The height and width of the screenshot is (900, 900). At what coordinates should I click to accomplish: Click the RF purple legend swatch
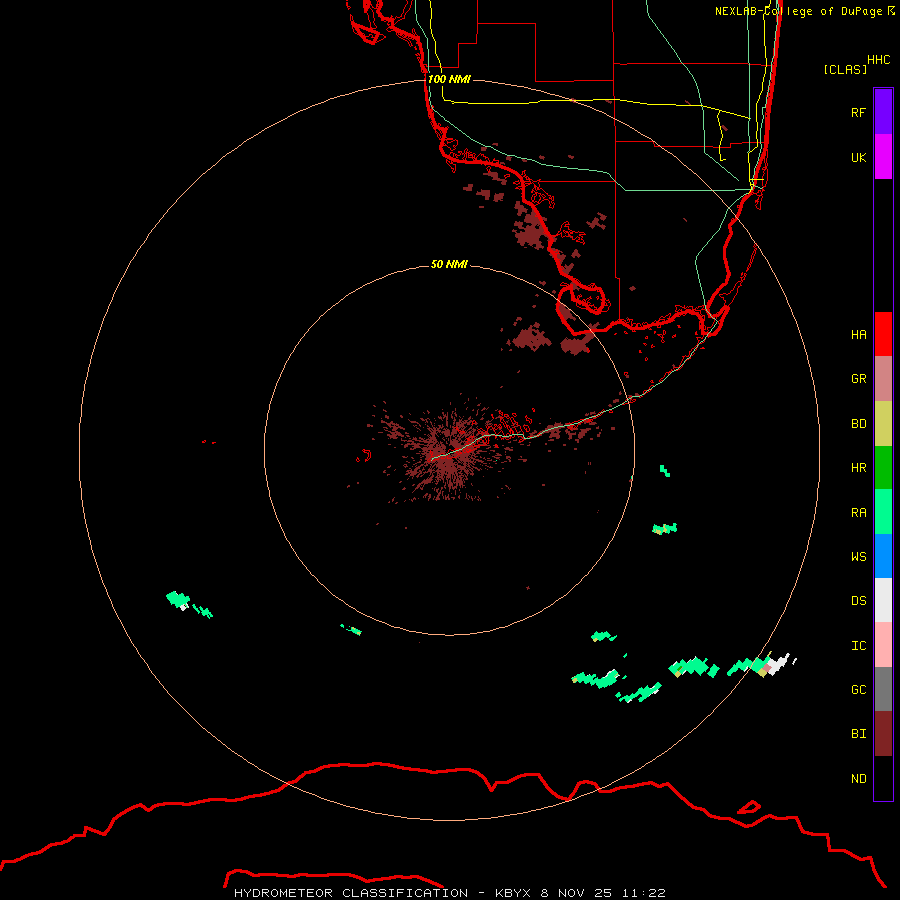click(883, 112)
